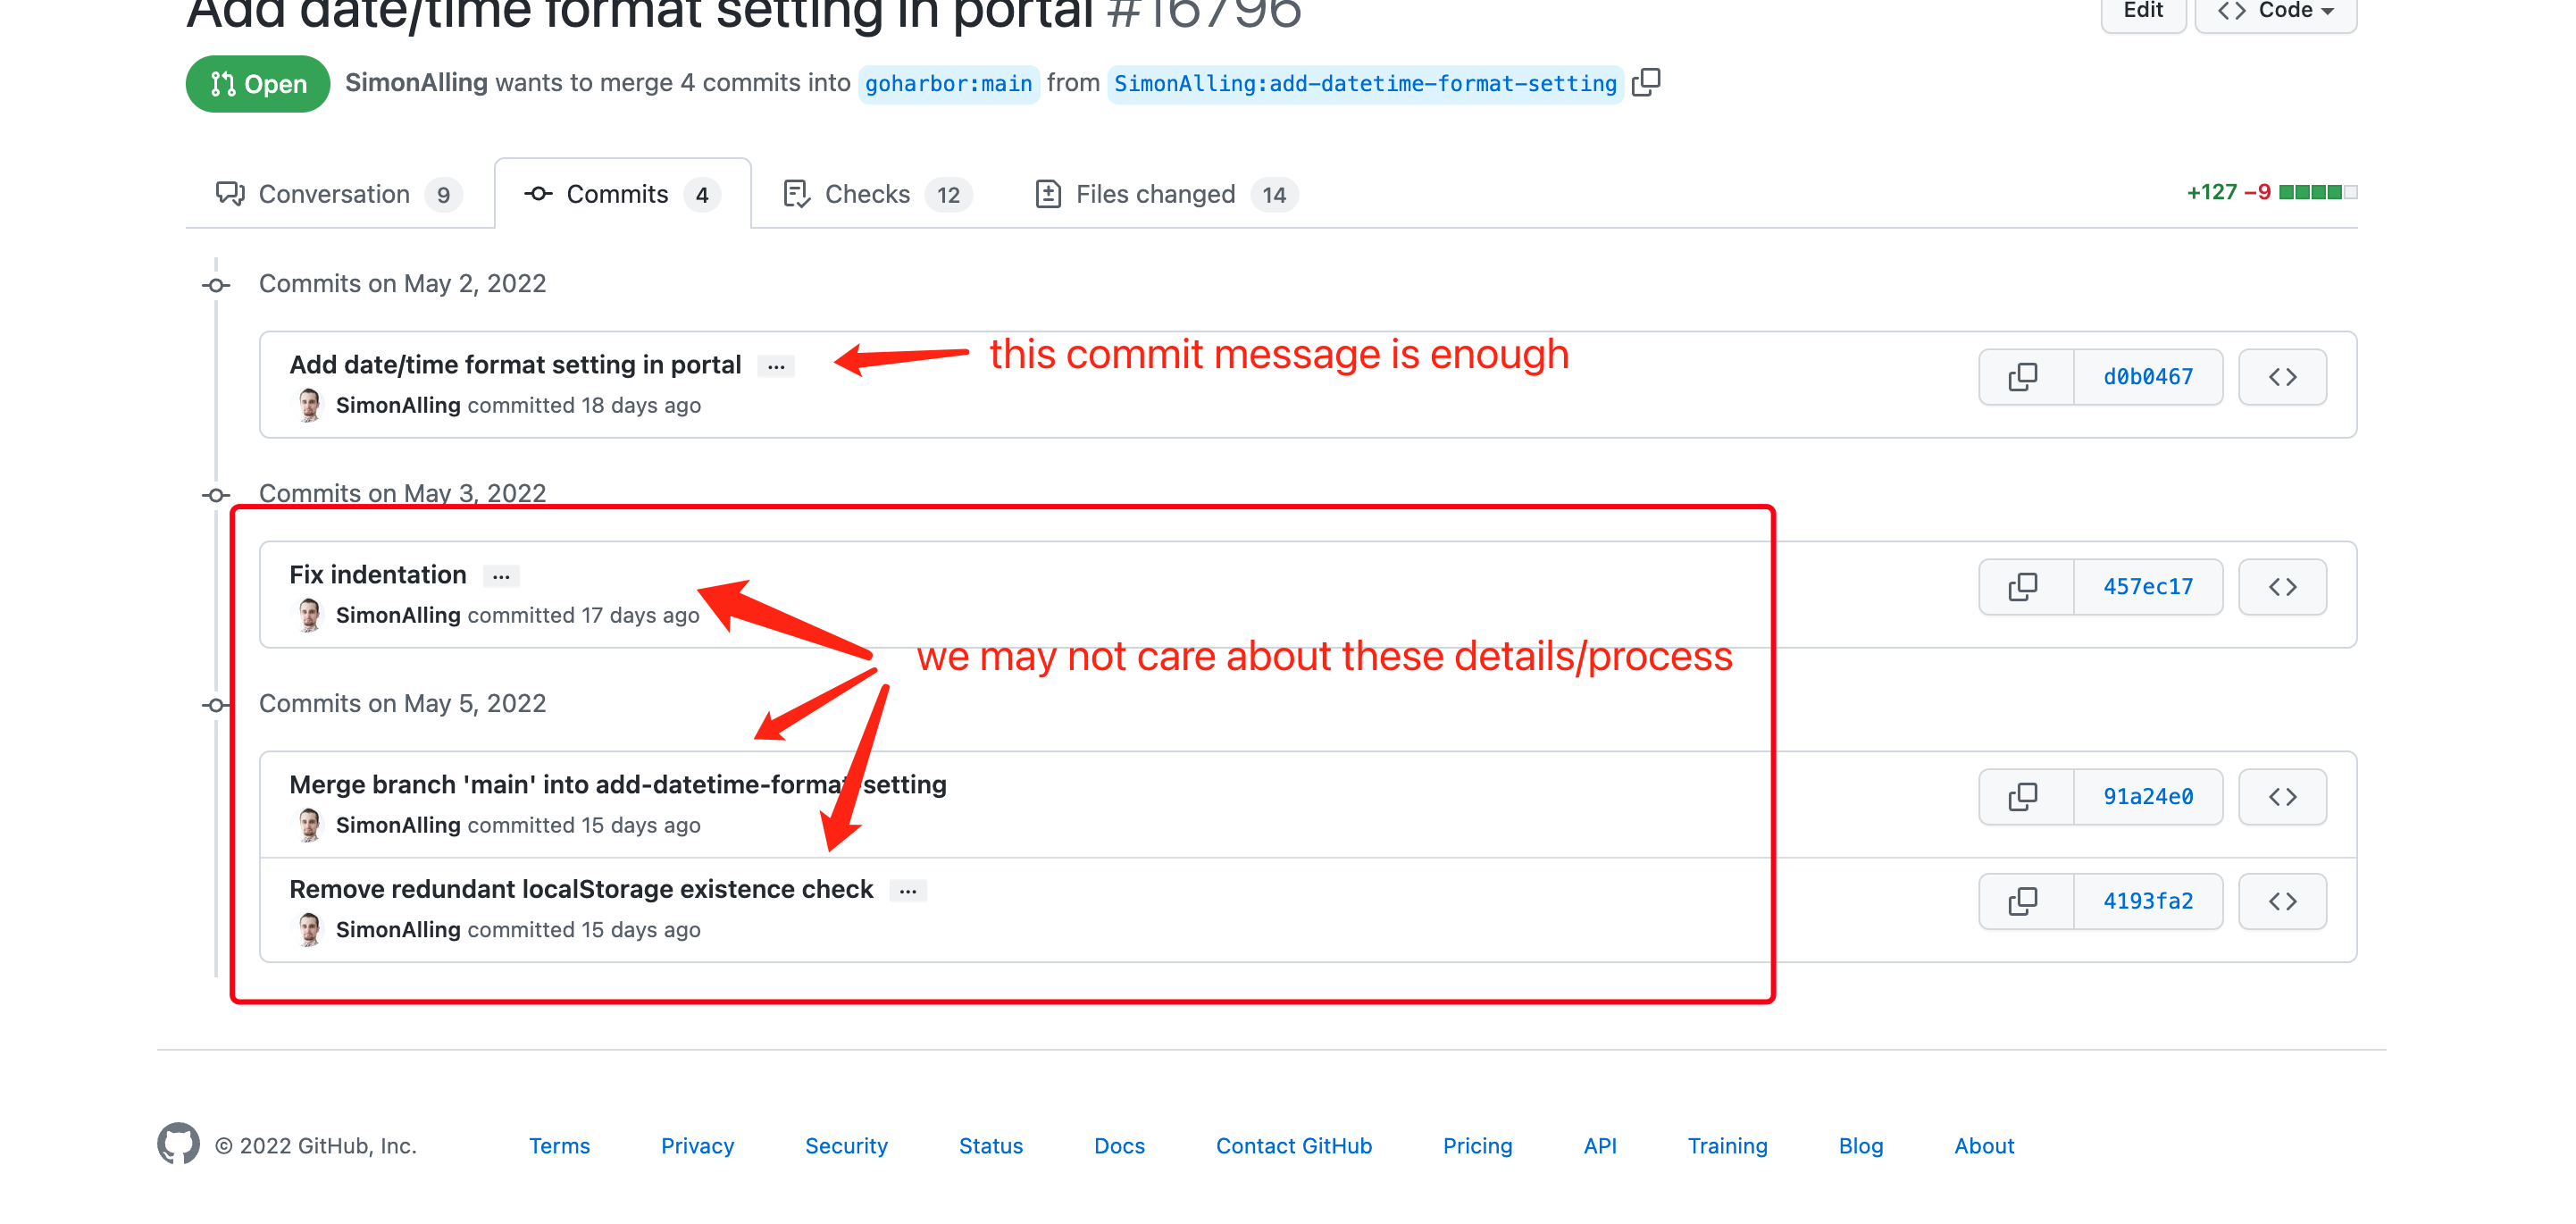Copy full SHA for commit 91a24e0

2024,797
